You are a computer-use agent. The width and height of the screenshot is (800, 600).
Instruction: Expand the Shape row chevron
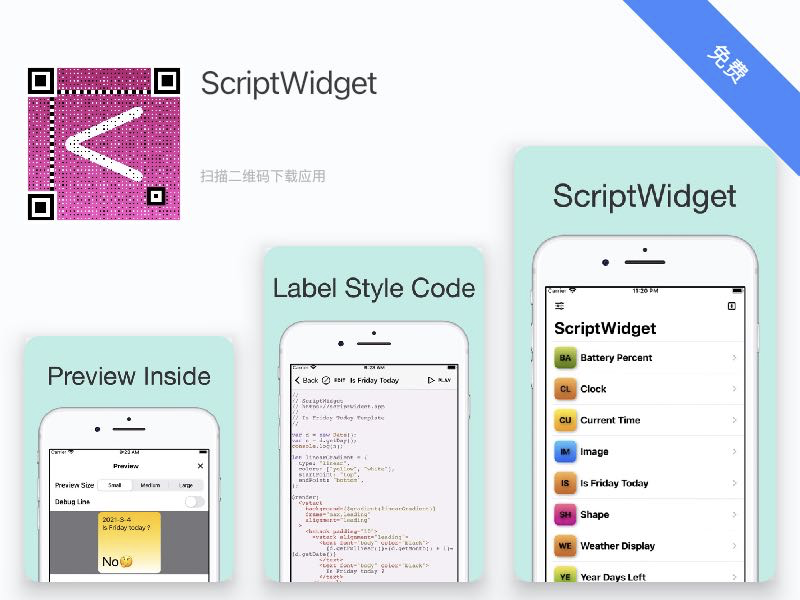pyautogui.click(x=734, y=514)
